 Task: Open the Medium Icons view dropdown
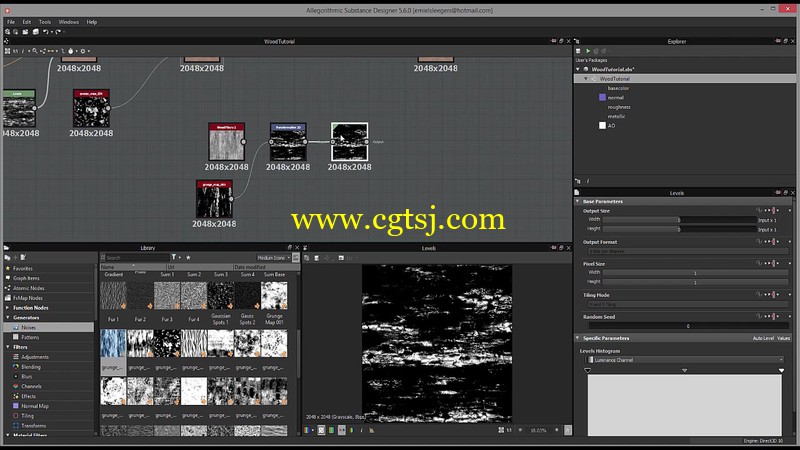pyautogui.click(x=273, y=258)
